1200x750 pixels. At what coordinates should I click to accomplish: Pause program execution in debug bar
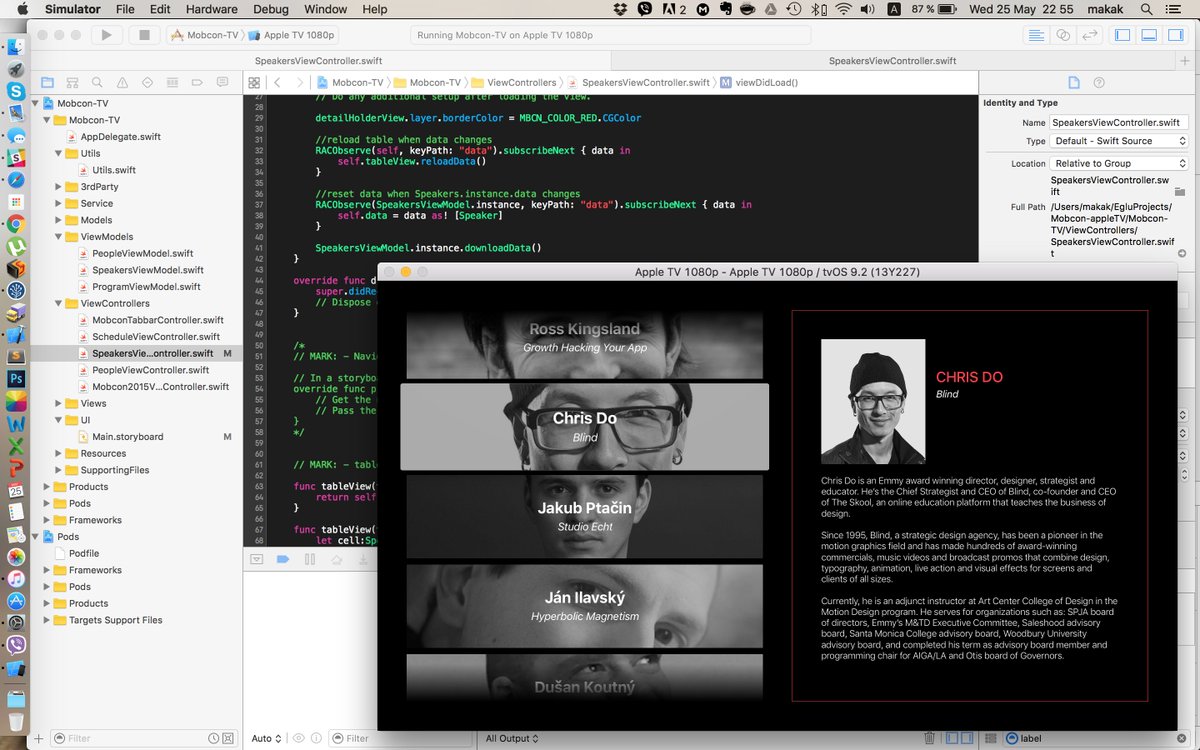310,559
